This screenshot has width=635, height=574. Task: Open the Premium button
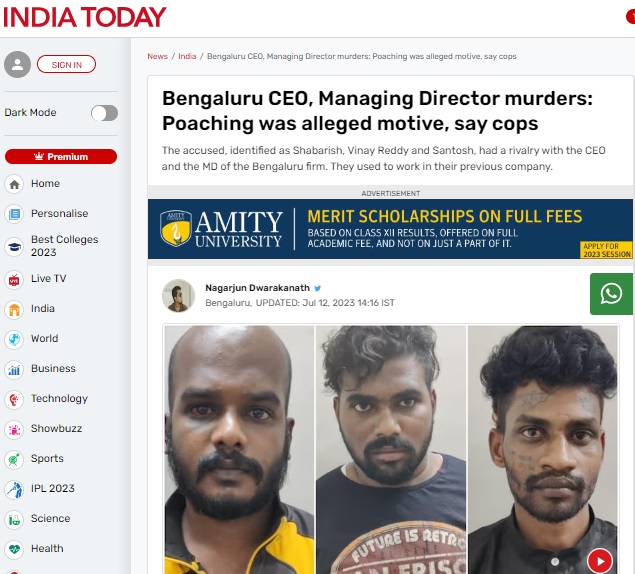[x=61, y=157]
